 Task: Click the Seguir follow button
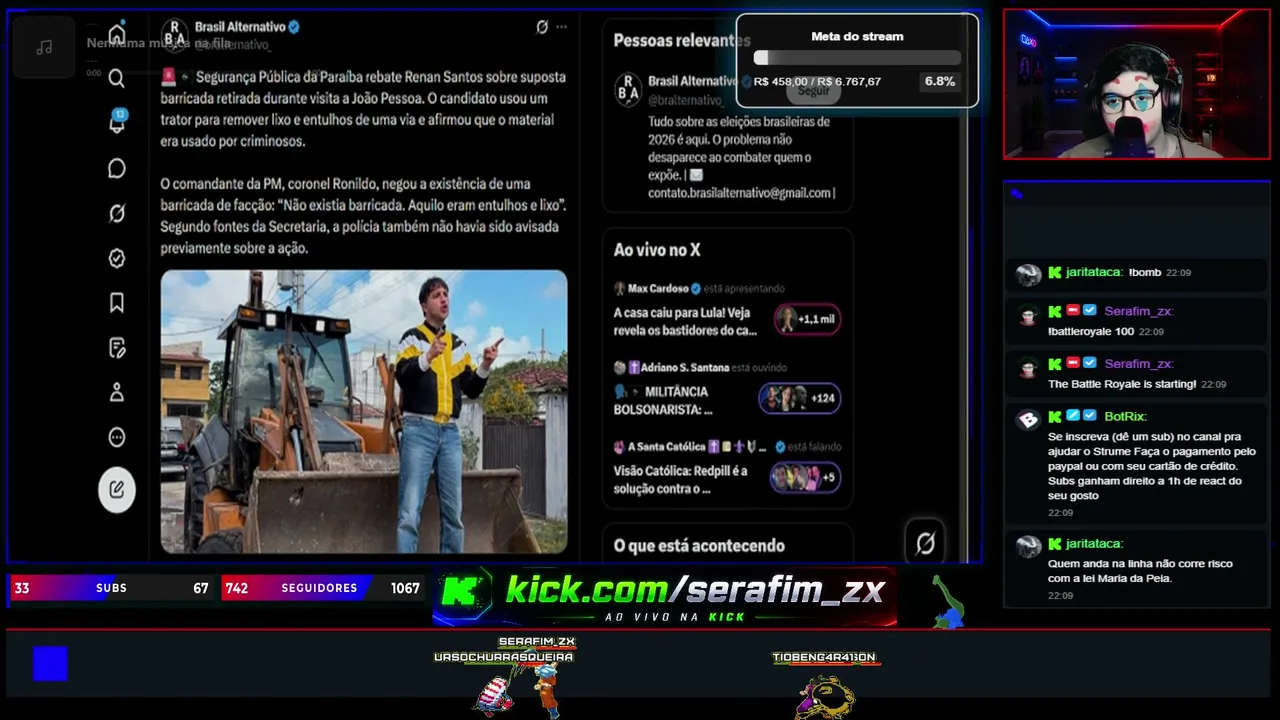pos(814,91)
